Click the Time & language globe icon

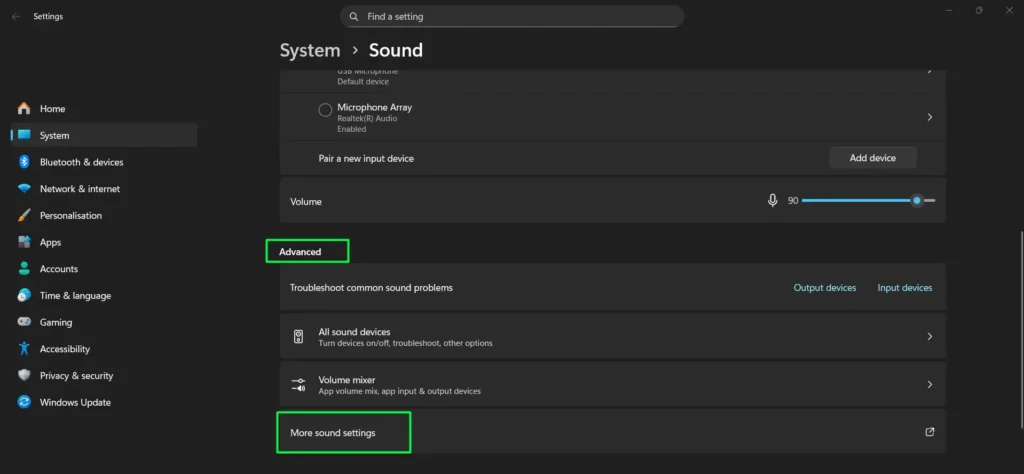[x=24, y=295]
